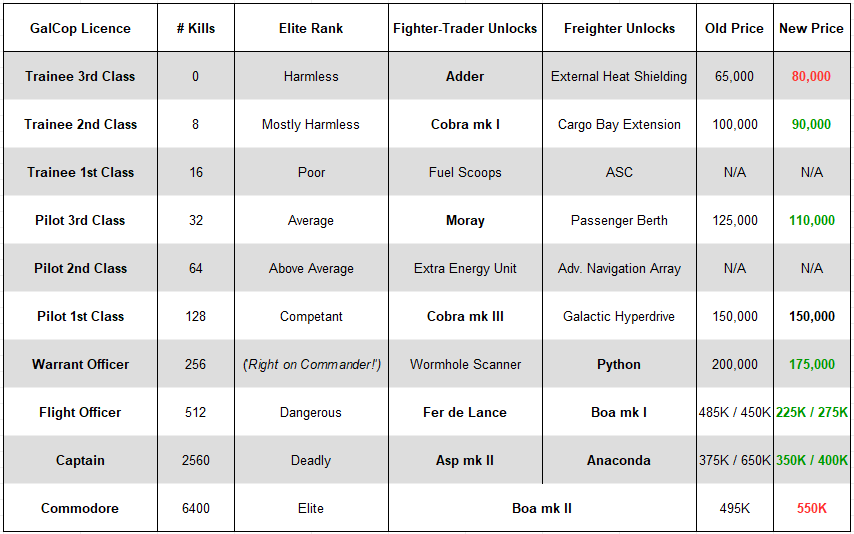Select the Passenger Berth cell
The width and height of the screenshot is (854, 534).
pyautogui.click(x=619, y=220)
